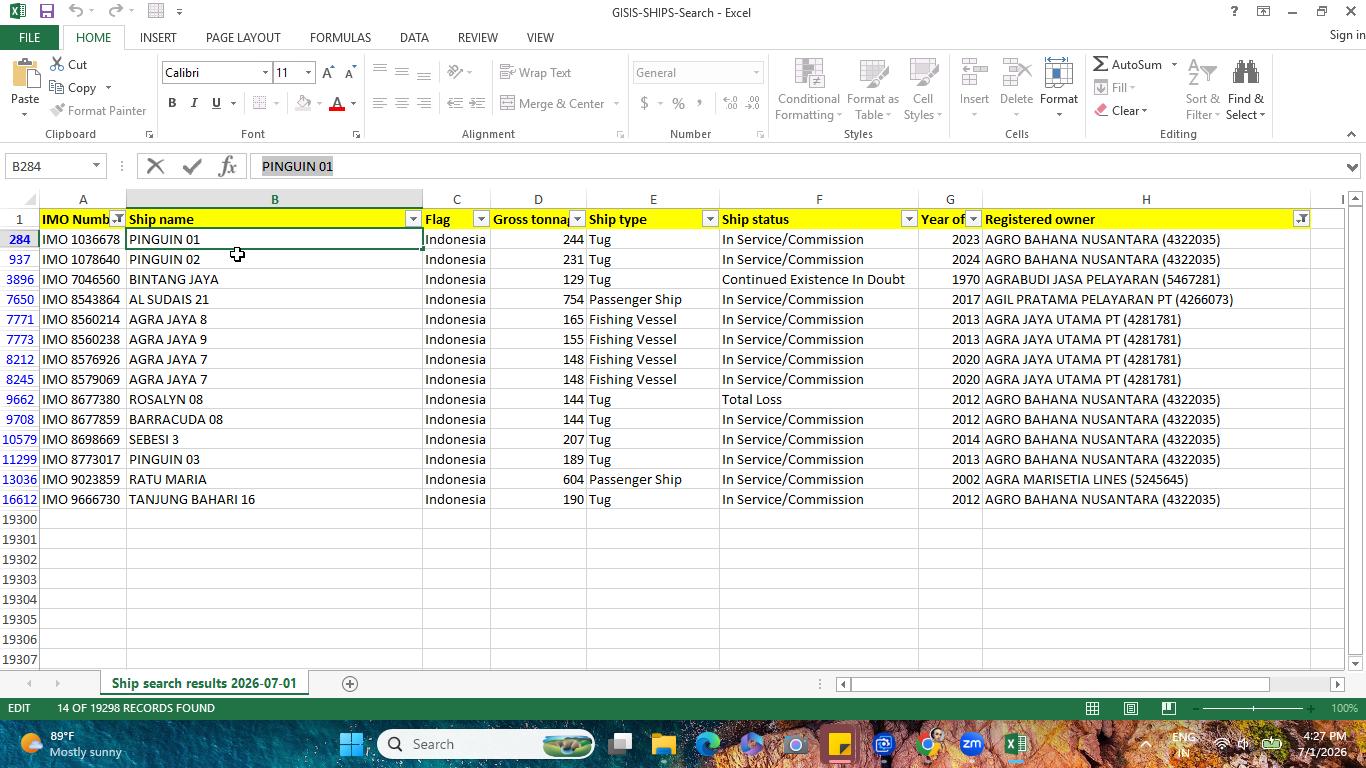The width and height of the screenshot is (1366, 768).
Task: Open the Windows Start menu
Action: click(351, 744)
